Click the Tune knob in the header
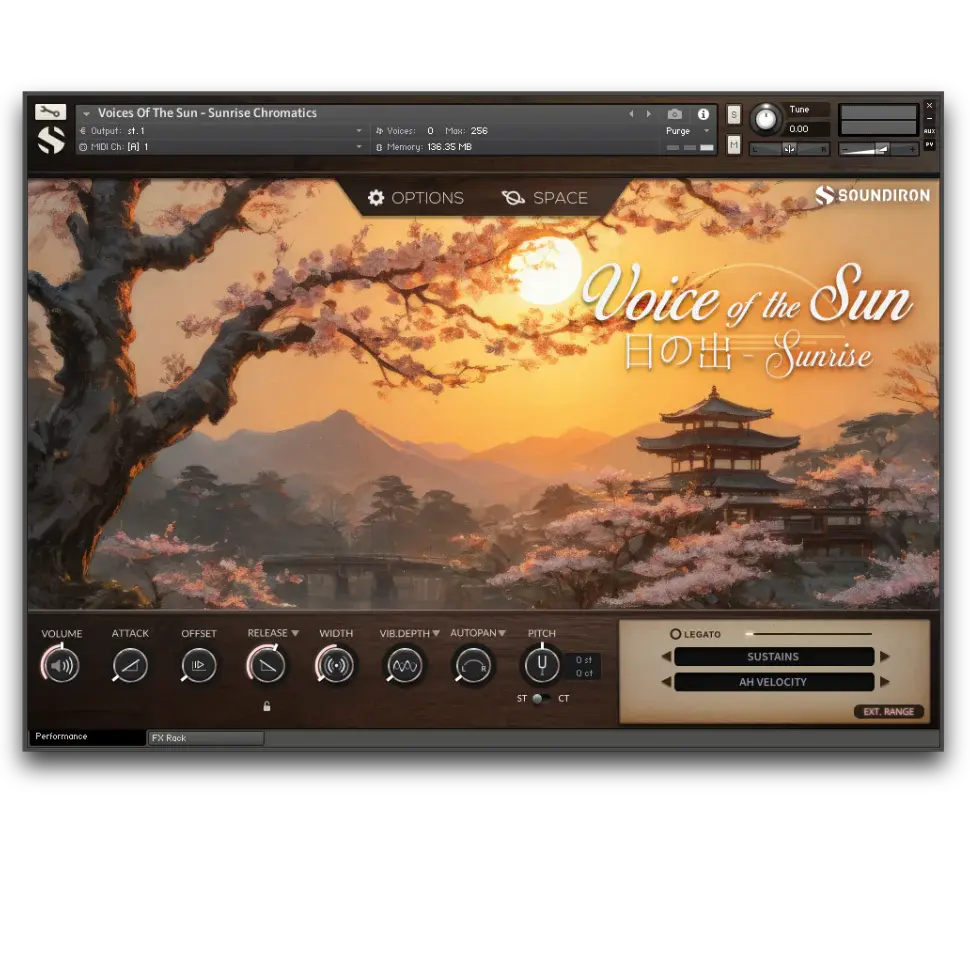This screenshot has height=970, width=970. [765, 120]
